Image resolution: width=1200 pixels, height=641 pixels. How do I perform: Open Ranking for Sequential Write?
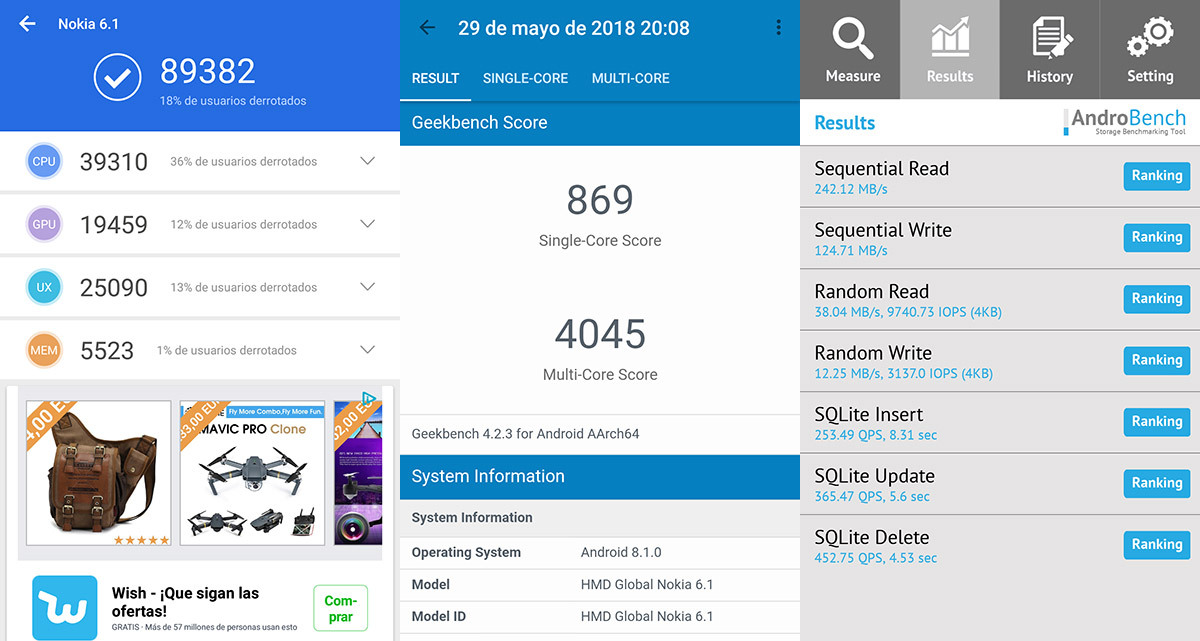pyautogui.click(x=1157, y=237)
